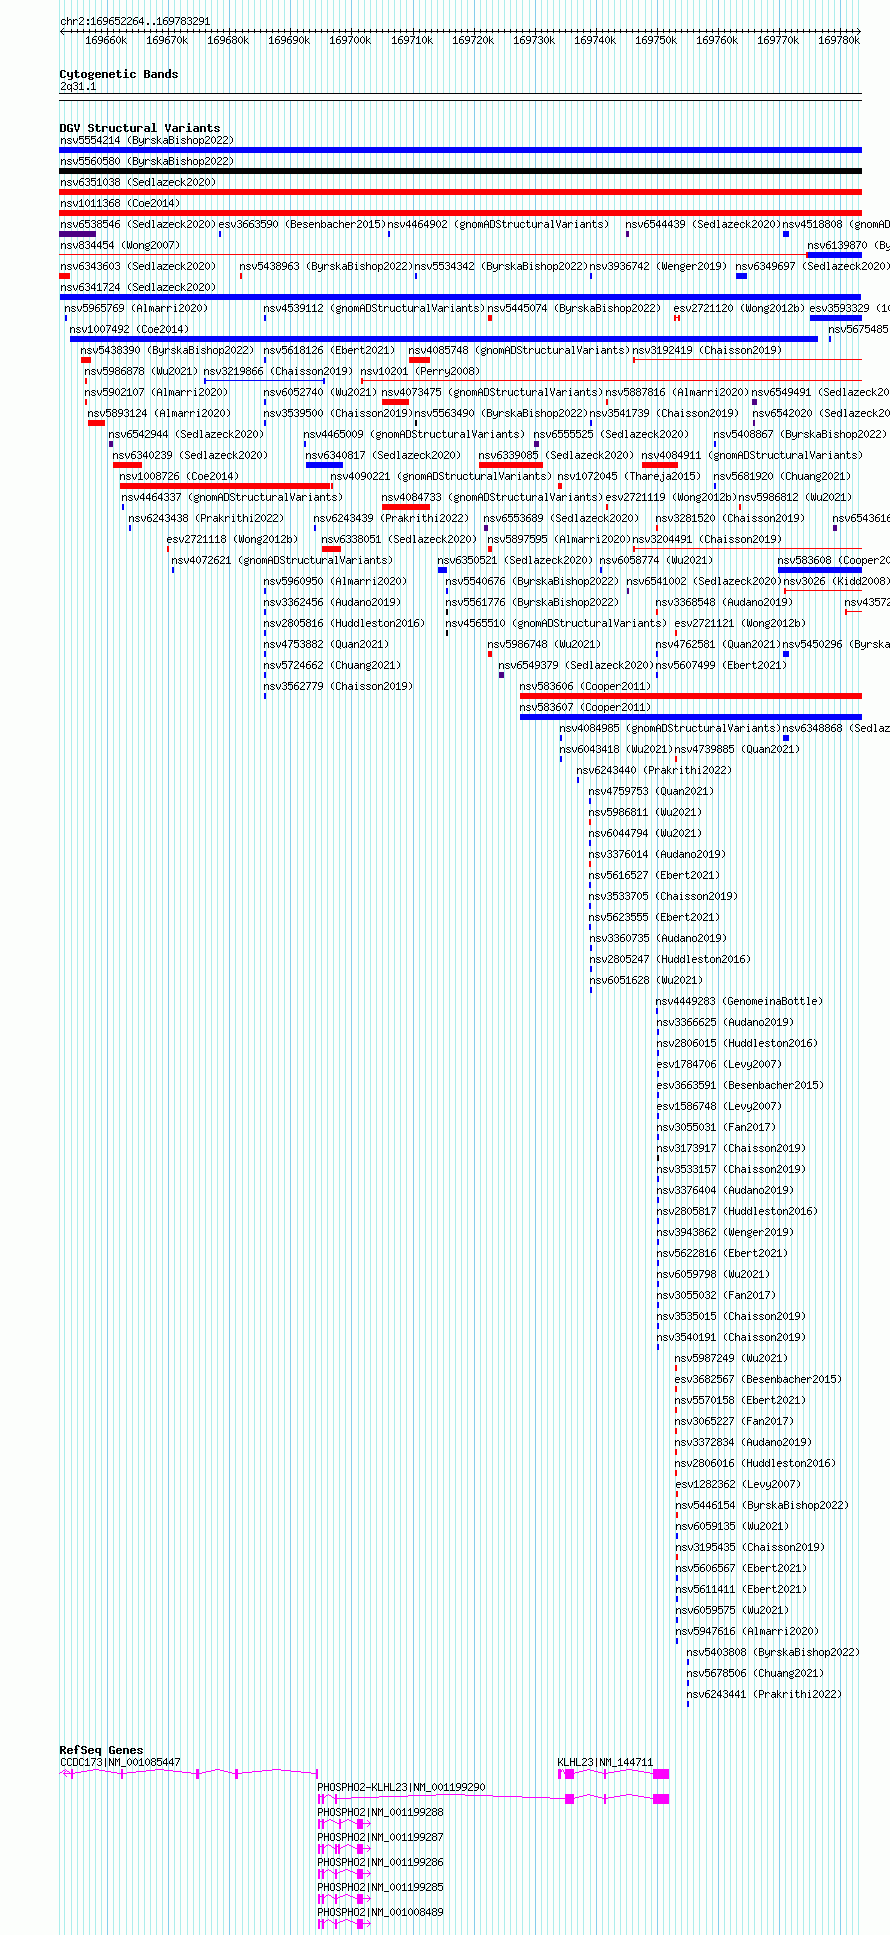Click the chr2:169652264..169783291 region label
This screenshot has height=1935, width=890.
[x=135, y=21]
